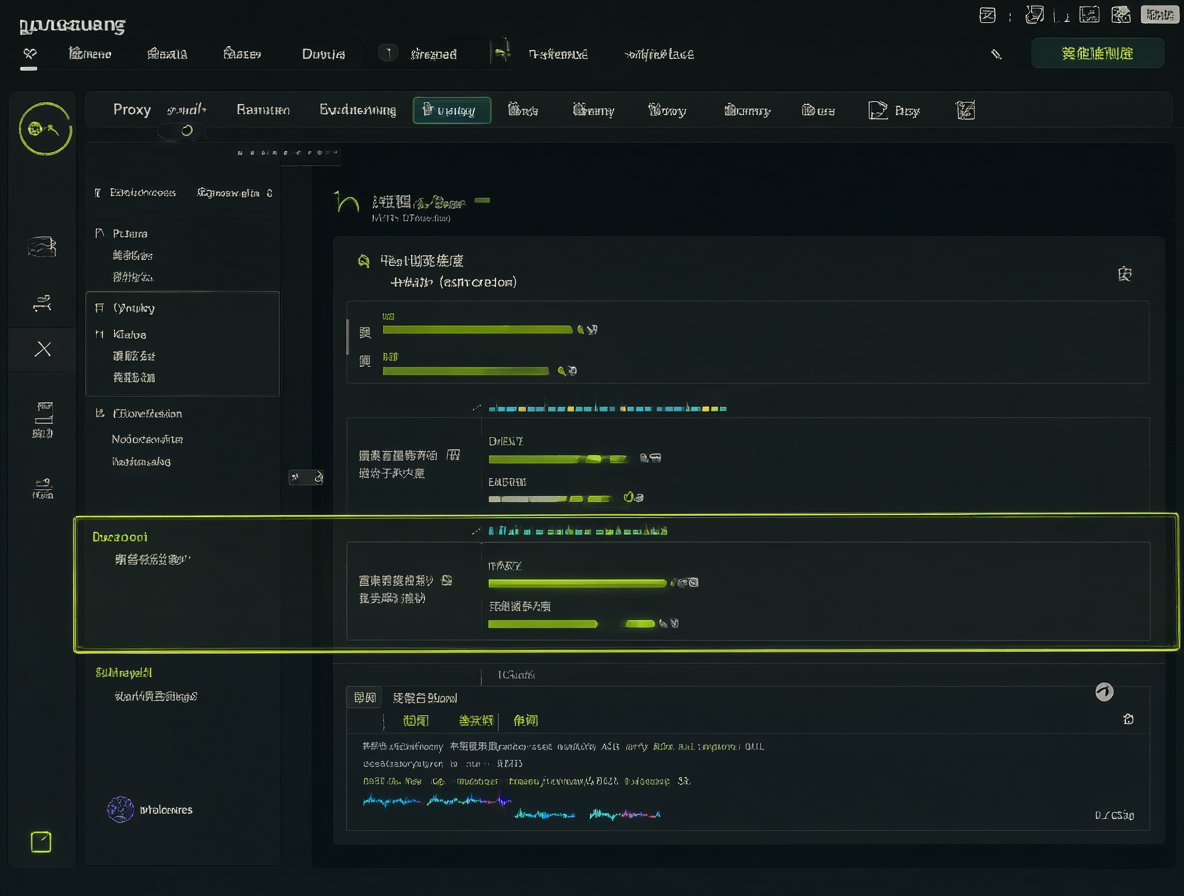Click the Ilemeno menu item
Image resolution: width=1184 pixels, height=896 pixels.
pos(90,54)
